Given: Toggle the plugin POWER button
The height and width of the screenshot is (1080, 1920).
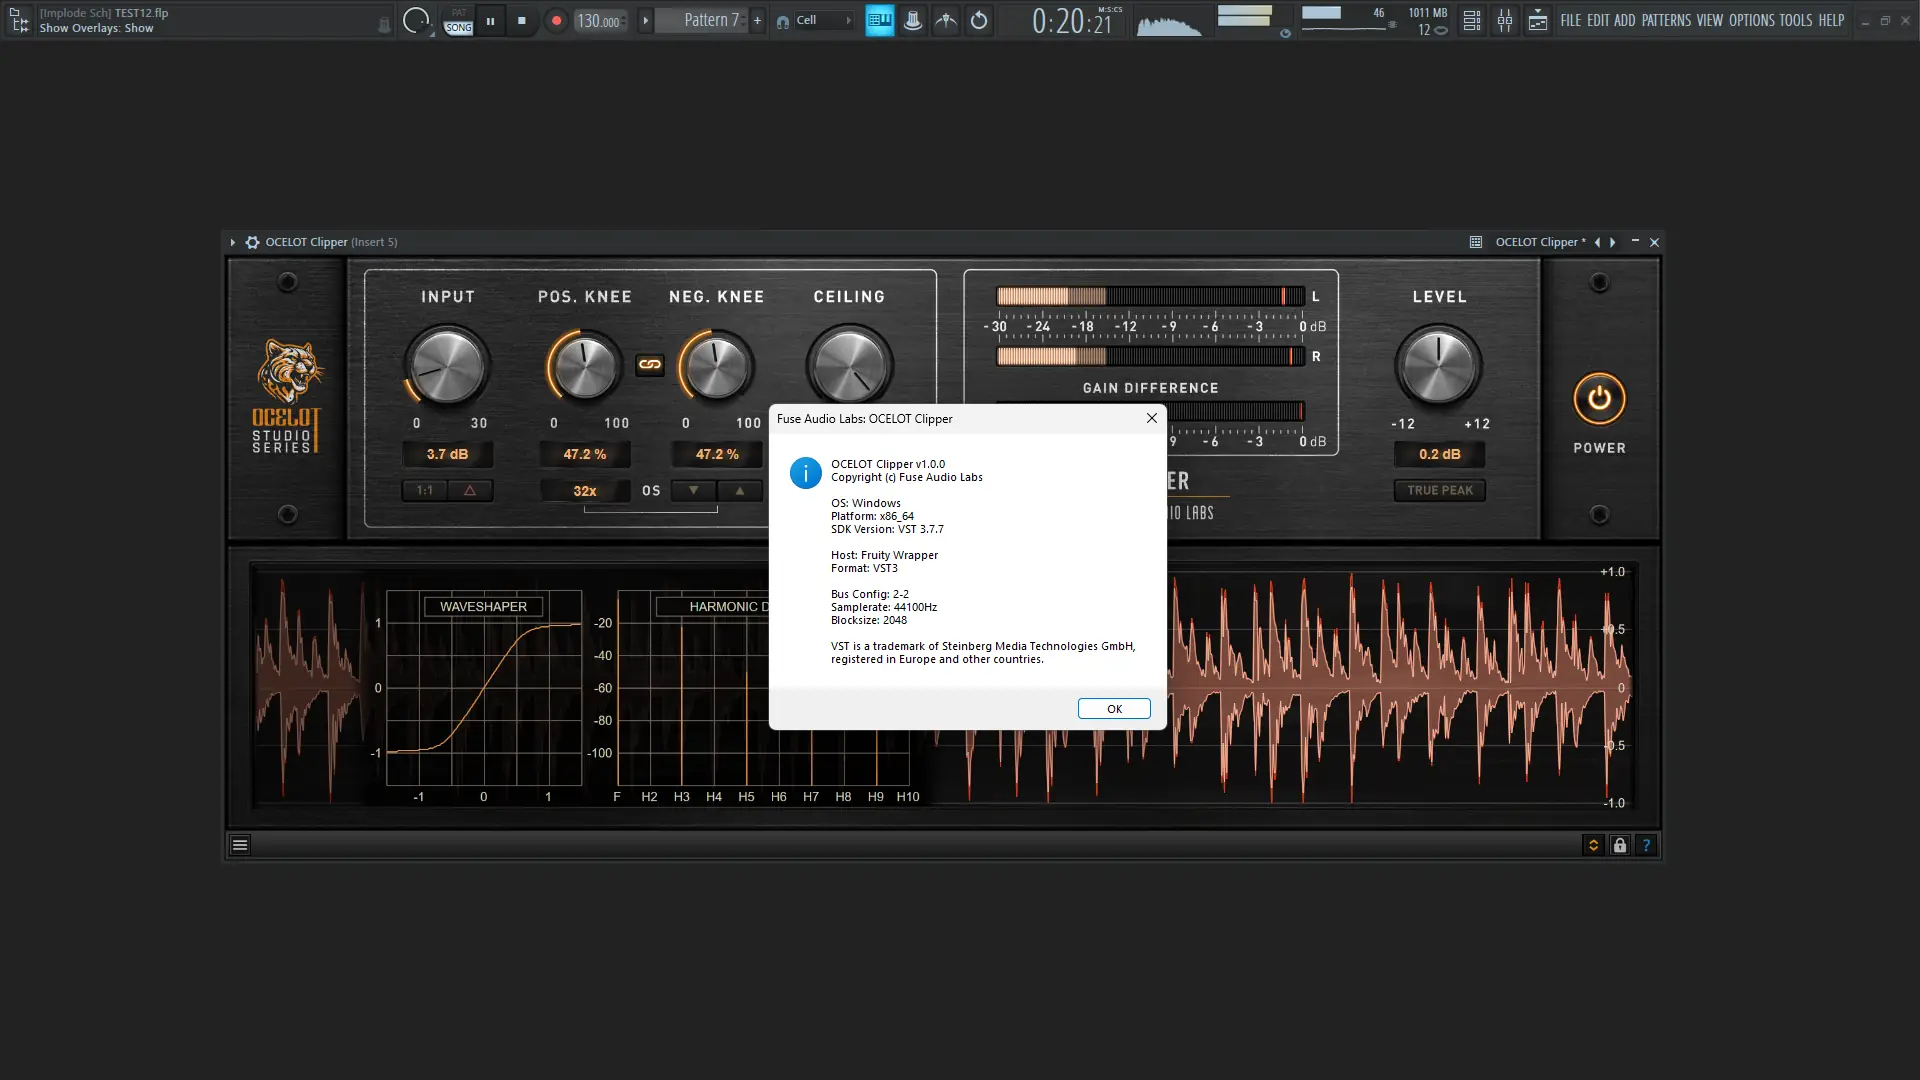Looking at the screenshot, I should [1599, 399].
